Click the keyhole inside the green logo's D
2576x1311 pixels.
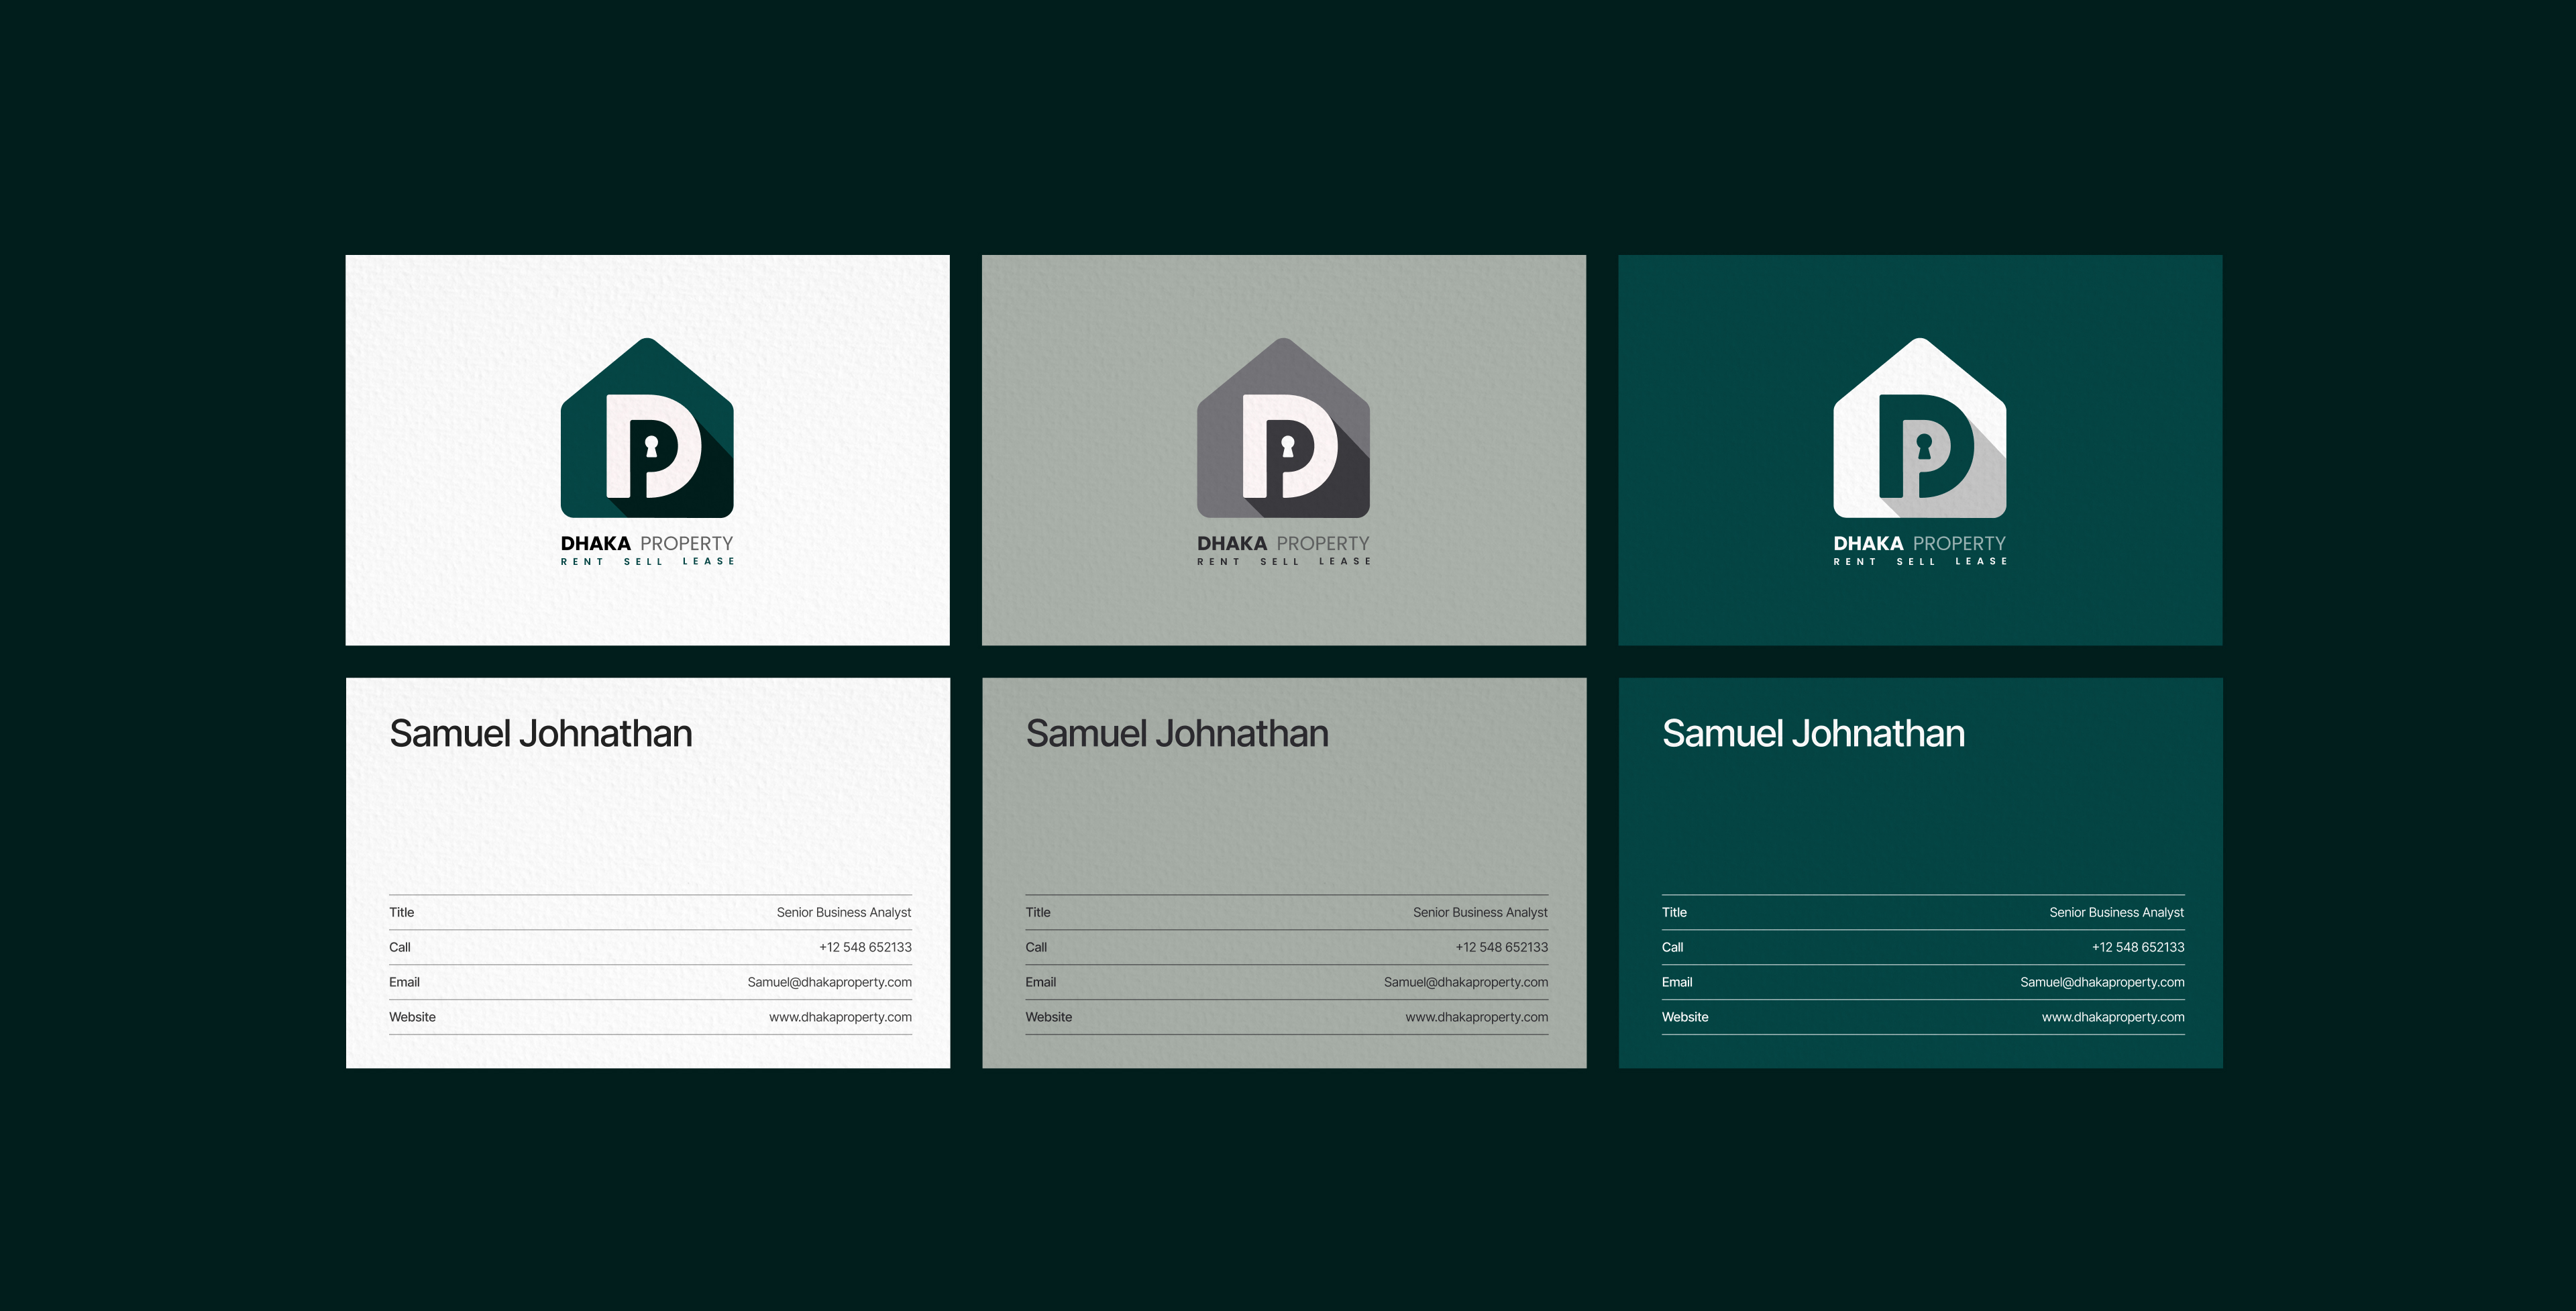click(651, 446)
